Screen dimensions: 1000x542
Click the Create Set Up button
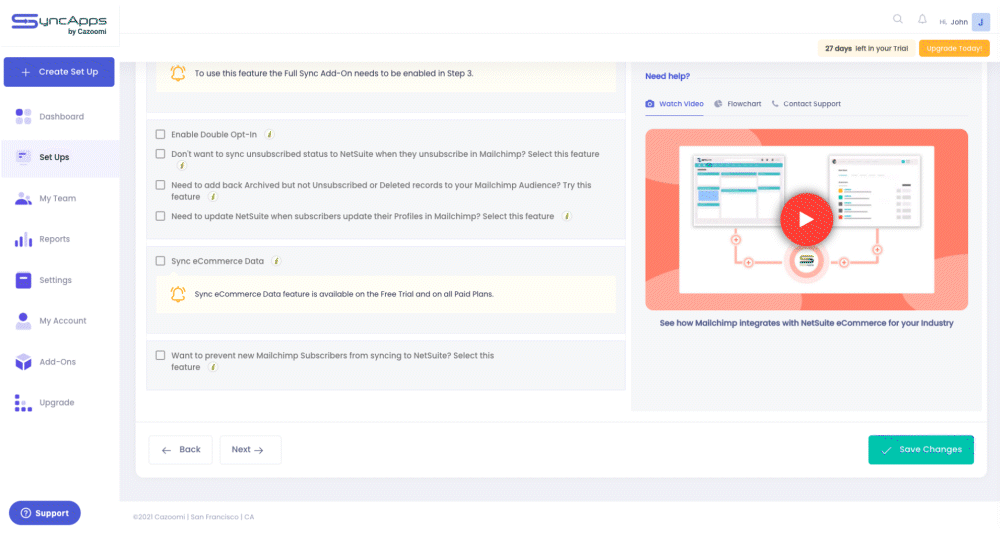click(59, 72)
